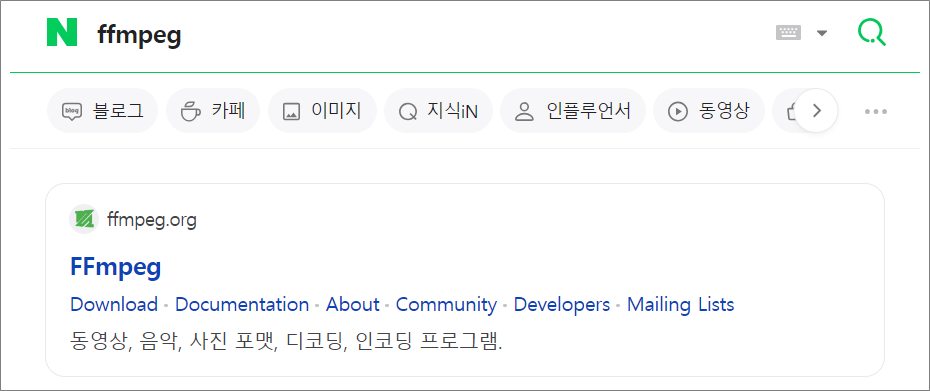The height and width of the screenshot is (391, 930).
Task: Open the About sublink
Action: tap(352, 304)
